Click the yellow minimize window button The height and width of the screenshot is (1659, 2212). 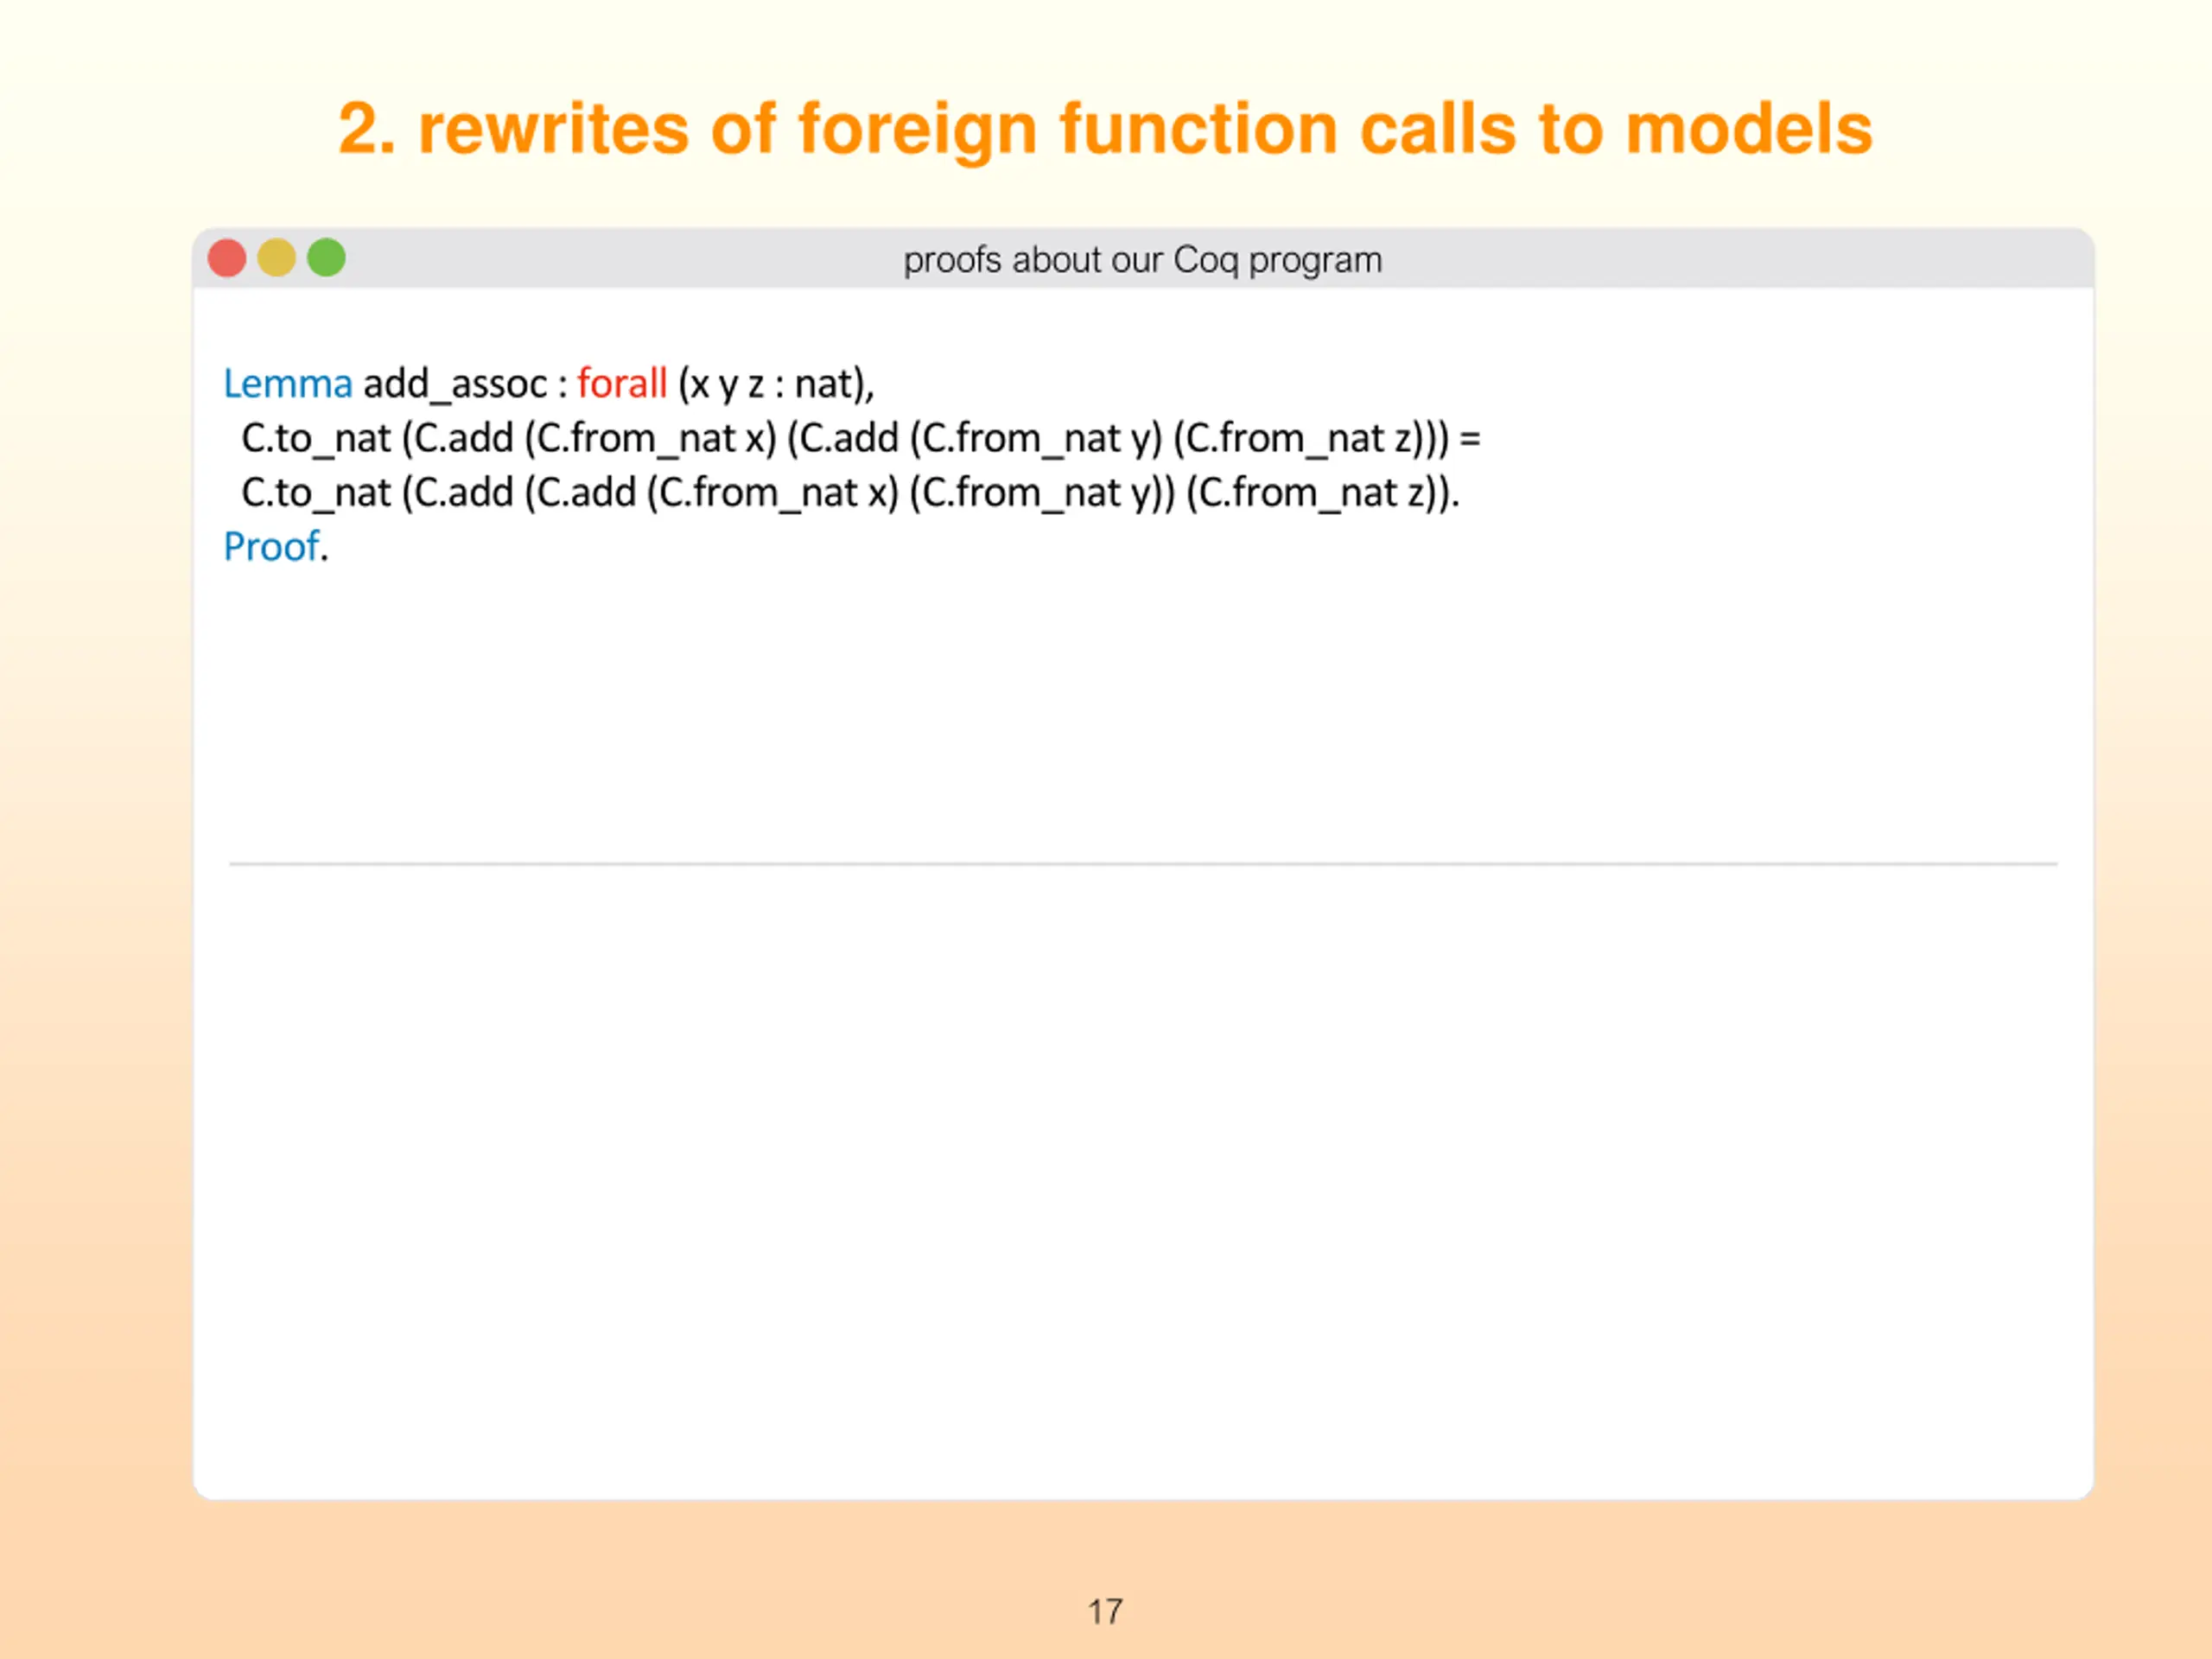click(x=276, y=258)
